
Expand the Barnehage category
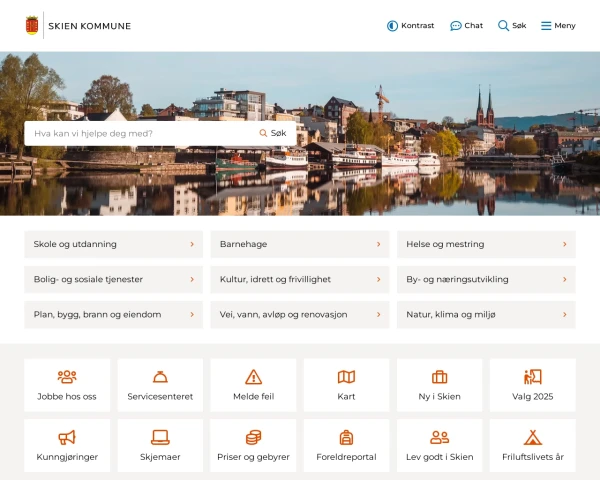299,244
